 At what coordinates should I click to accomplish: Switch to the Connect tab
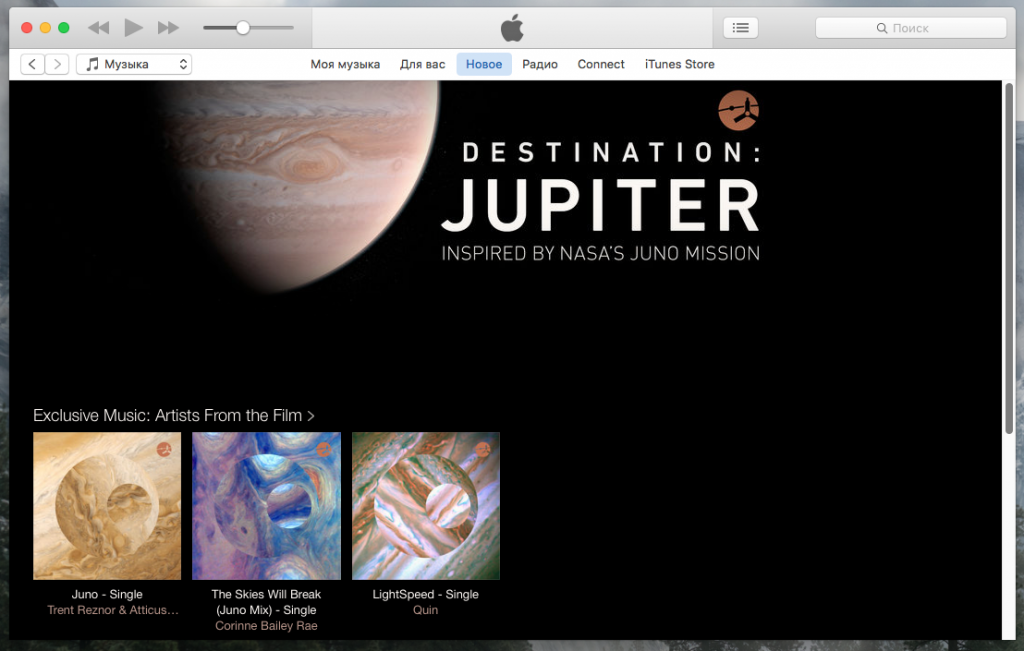tap(601, 64)
